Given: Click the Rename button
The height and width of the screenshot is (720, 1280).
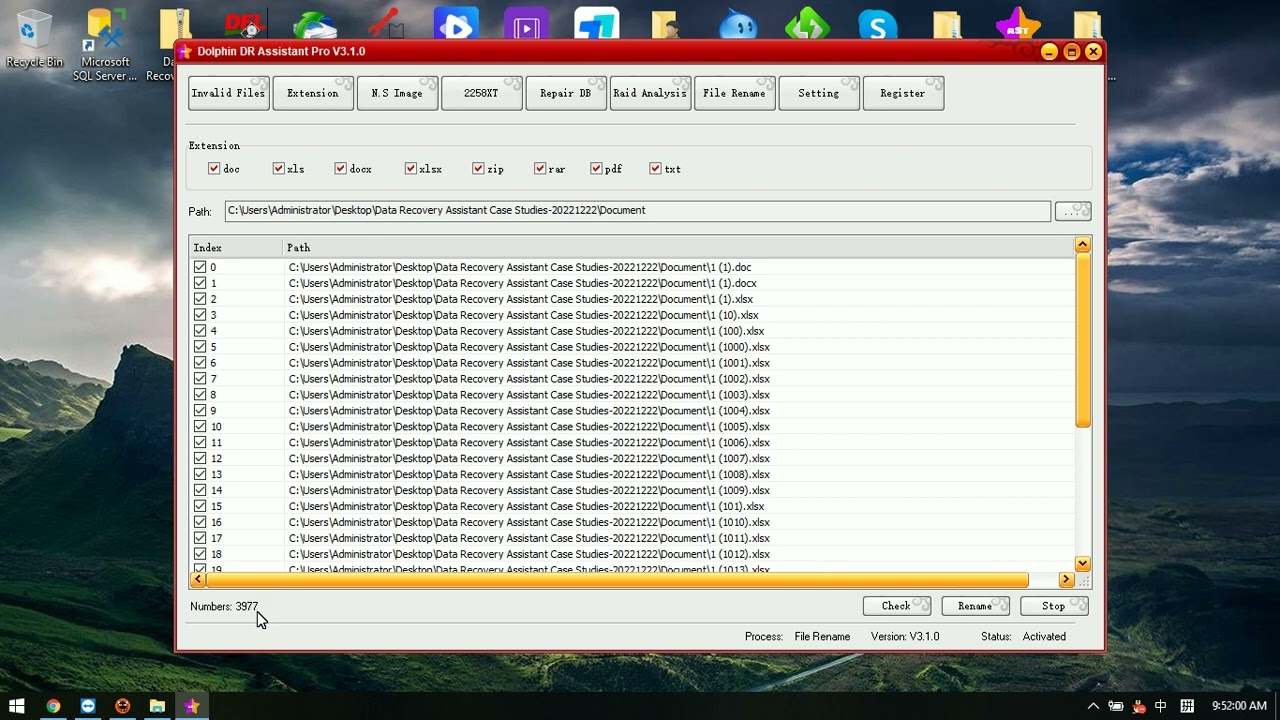Looking at the screenshot, I should (975, 606).
